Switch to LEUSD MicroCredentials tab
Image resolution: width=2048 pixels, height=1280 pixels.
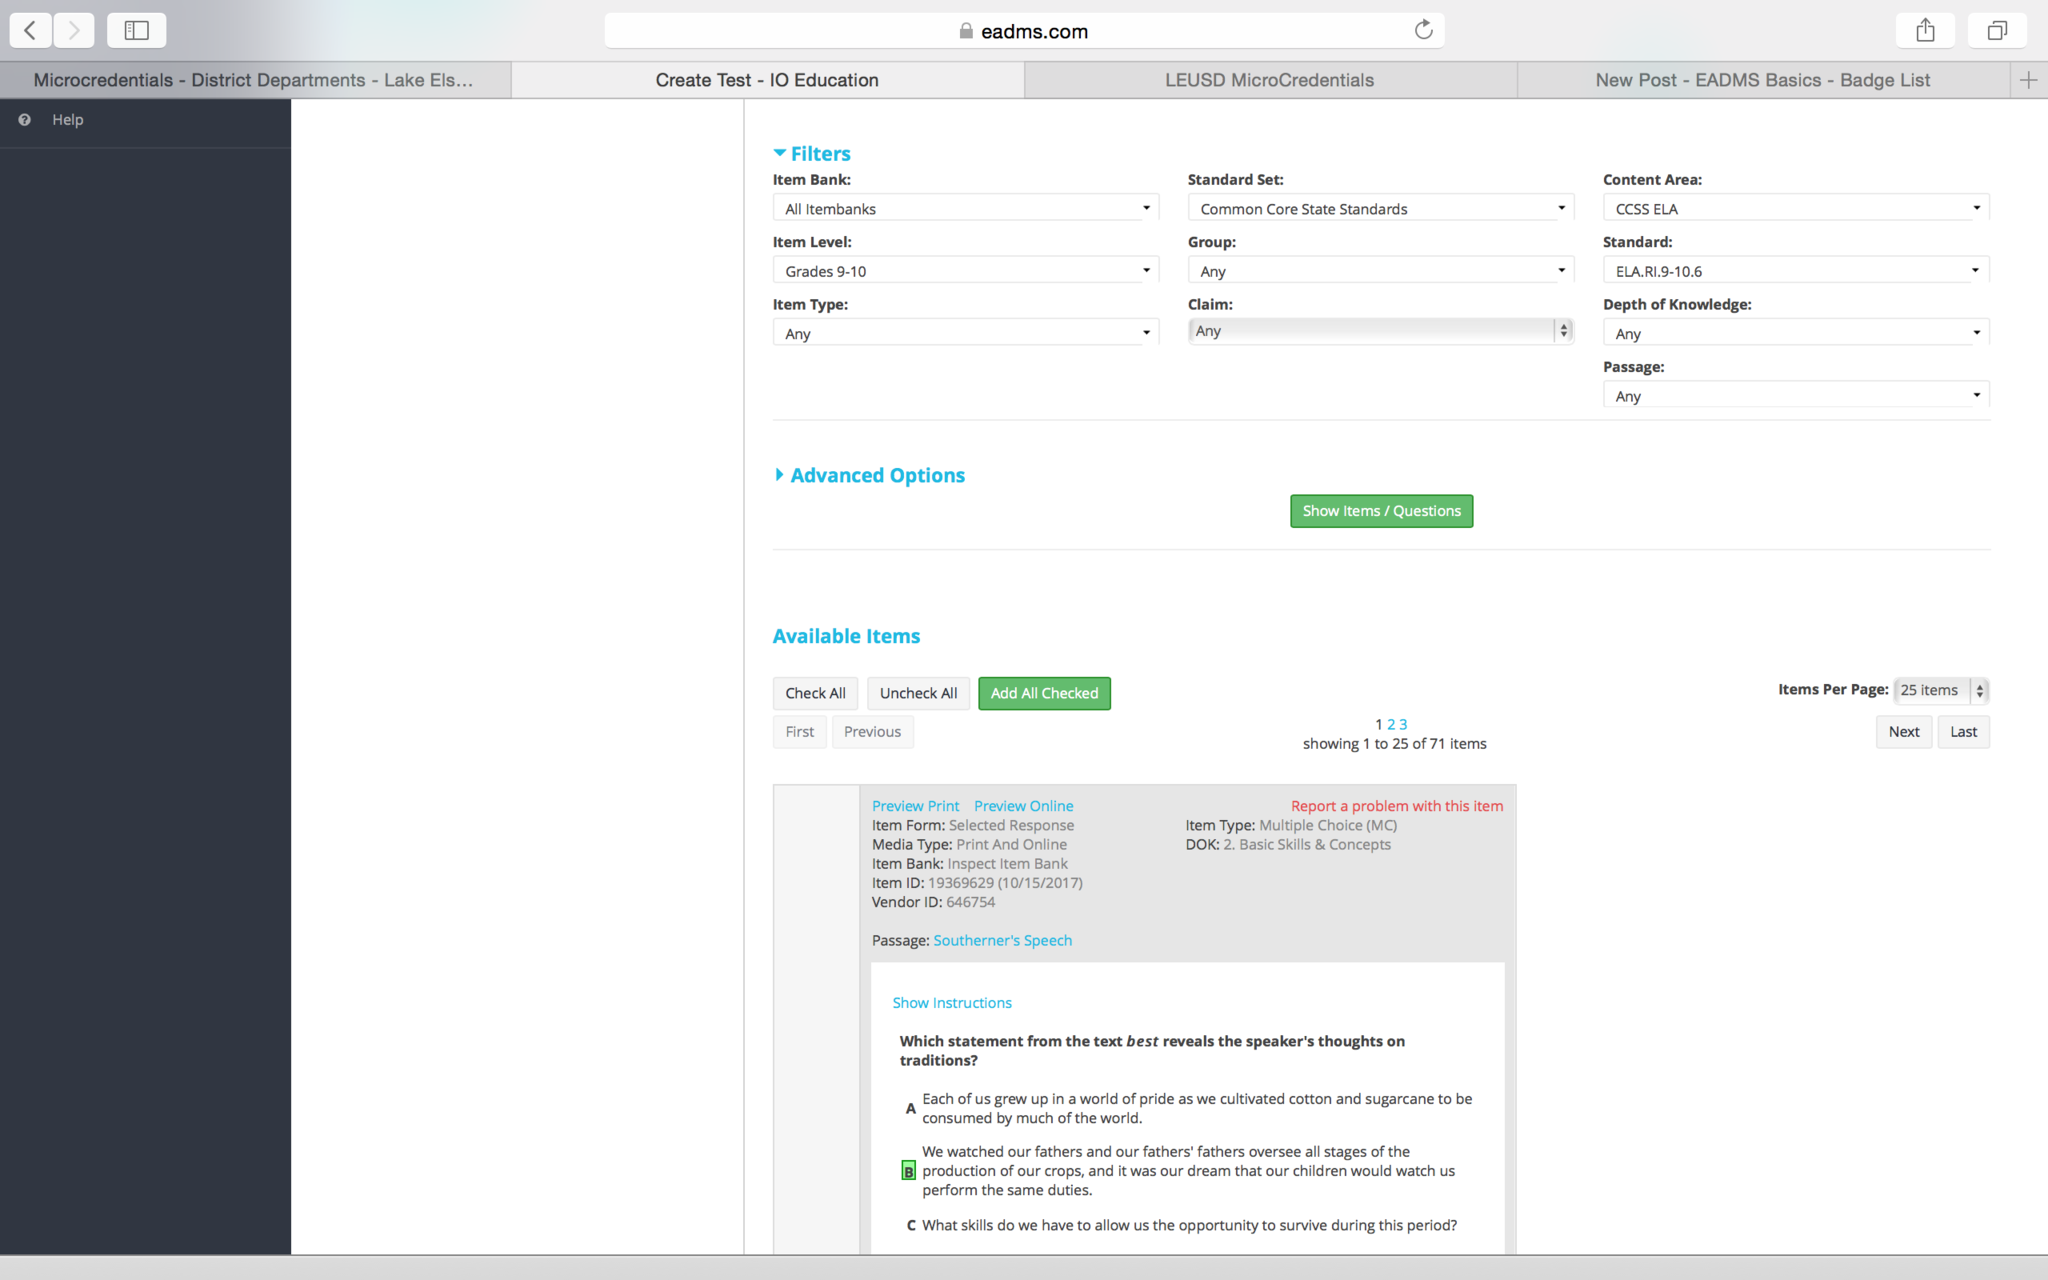1269,80
